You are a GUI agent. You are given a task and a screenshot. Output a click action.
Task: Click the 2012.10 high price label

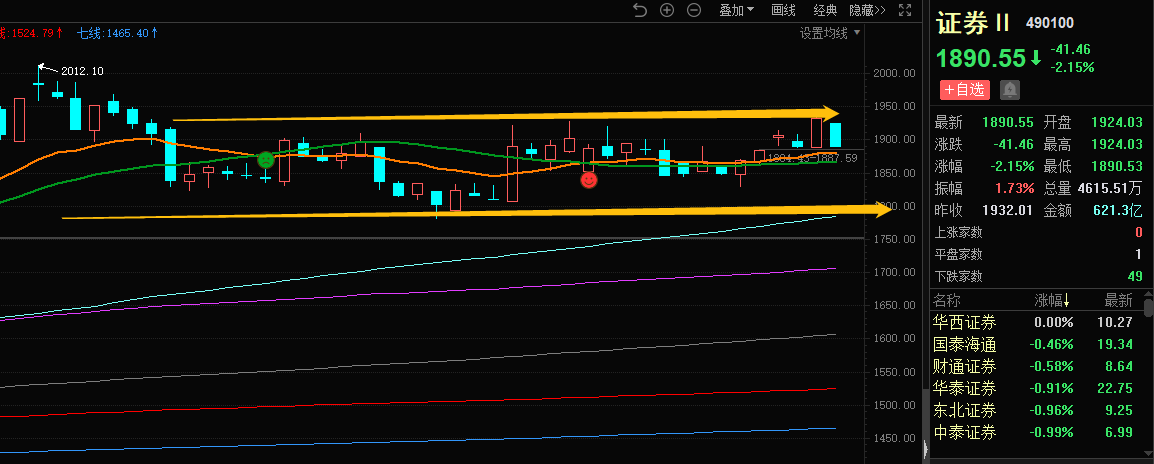(x=82, y=71)
